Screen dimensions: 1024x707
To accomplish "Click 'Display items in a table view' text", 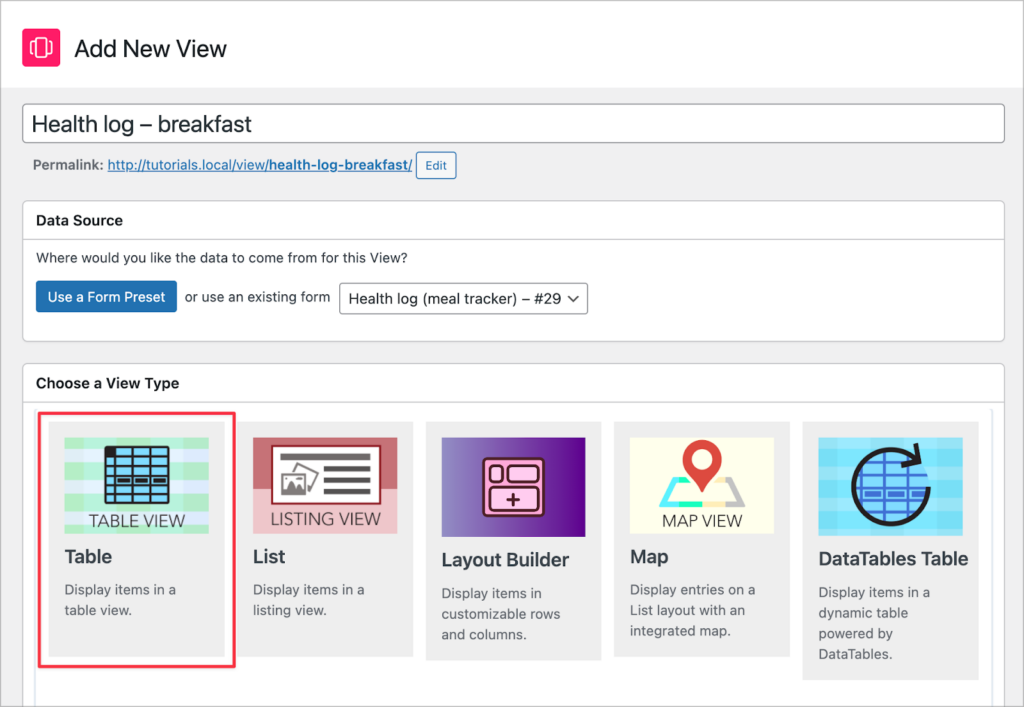I will (x=120, y=600).
